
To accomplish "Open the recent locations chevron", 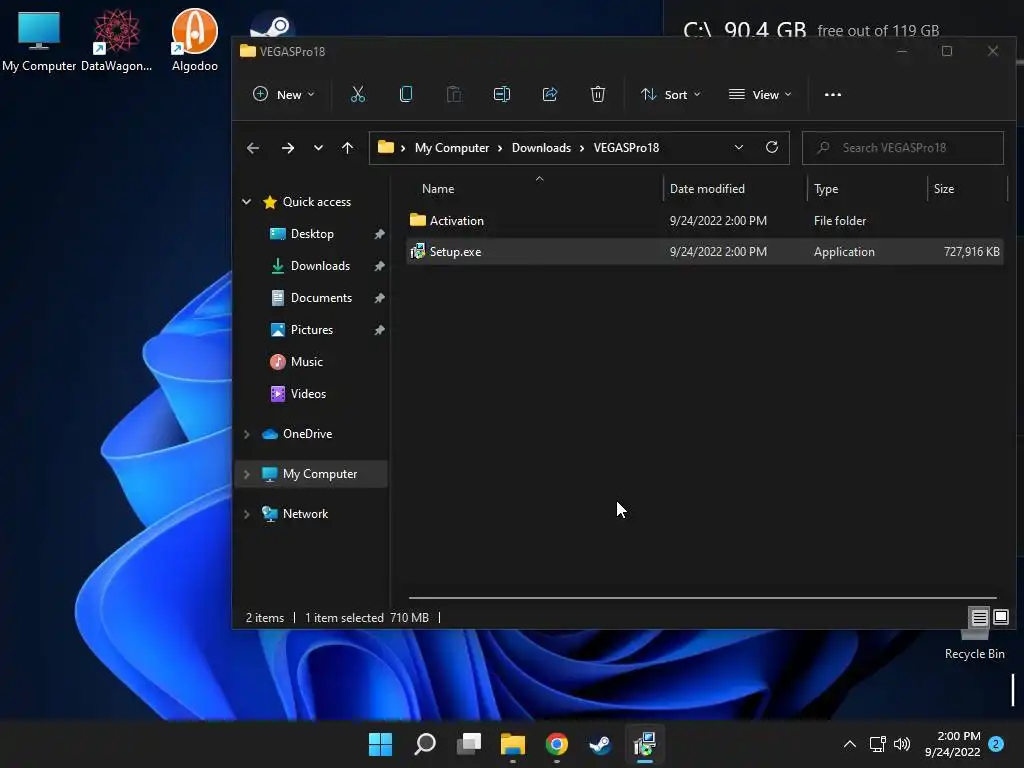I will coord(318,148).
